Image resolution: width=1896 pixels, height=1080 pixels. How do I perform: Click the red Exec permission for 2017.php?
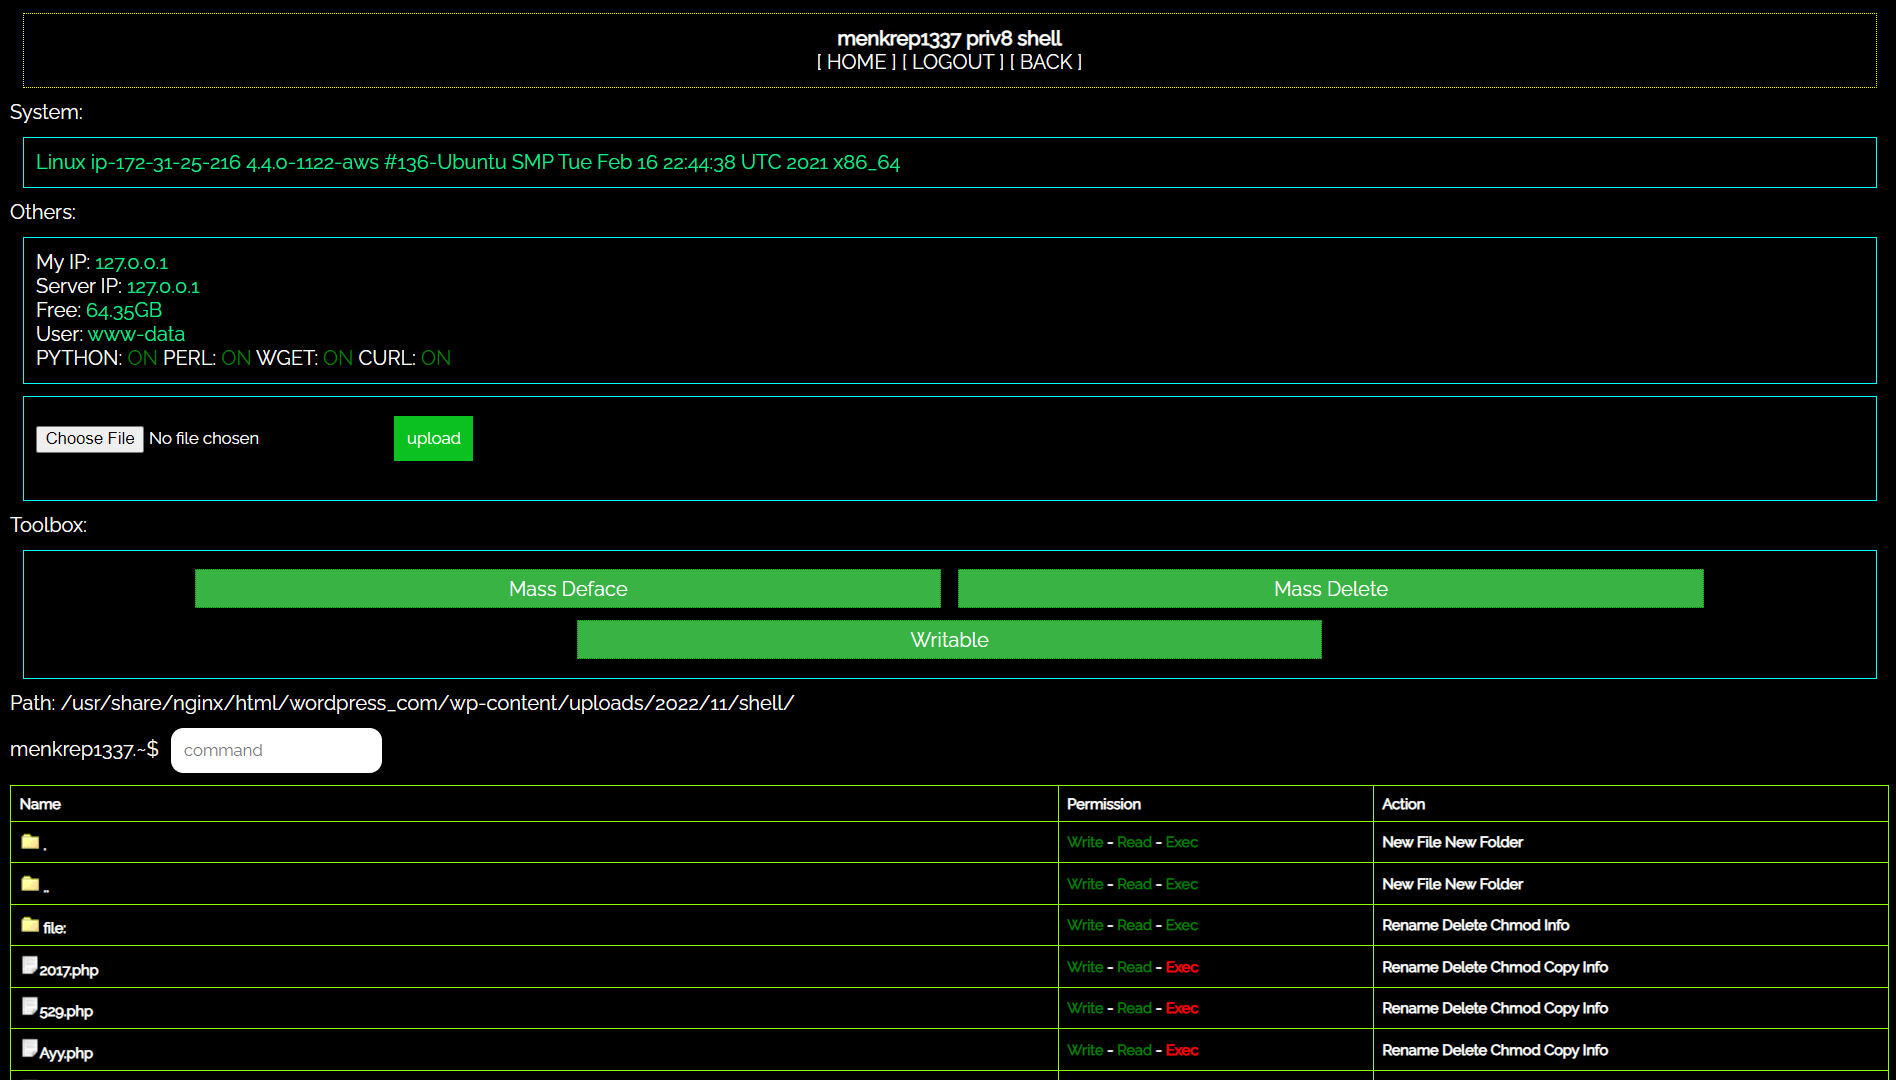1182,967
